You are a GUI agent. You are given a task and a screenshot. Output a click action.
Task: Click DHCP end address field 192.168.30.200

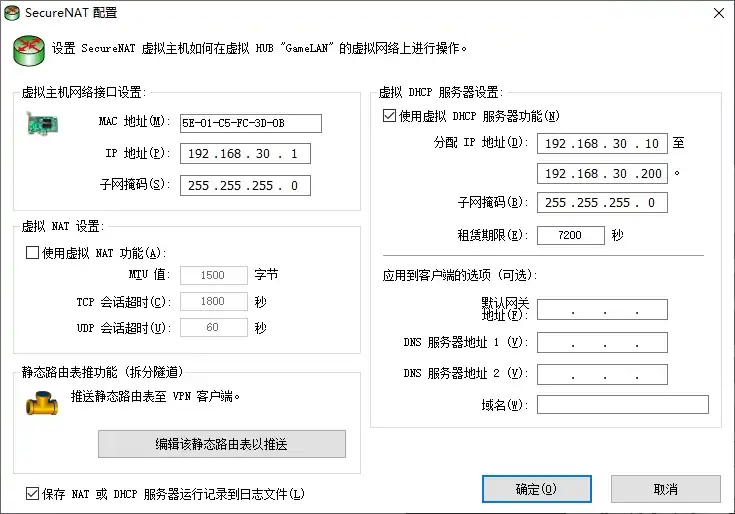tap(602, 173)
